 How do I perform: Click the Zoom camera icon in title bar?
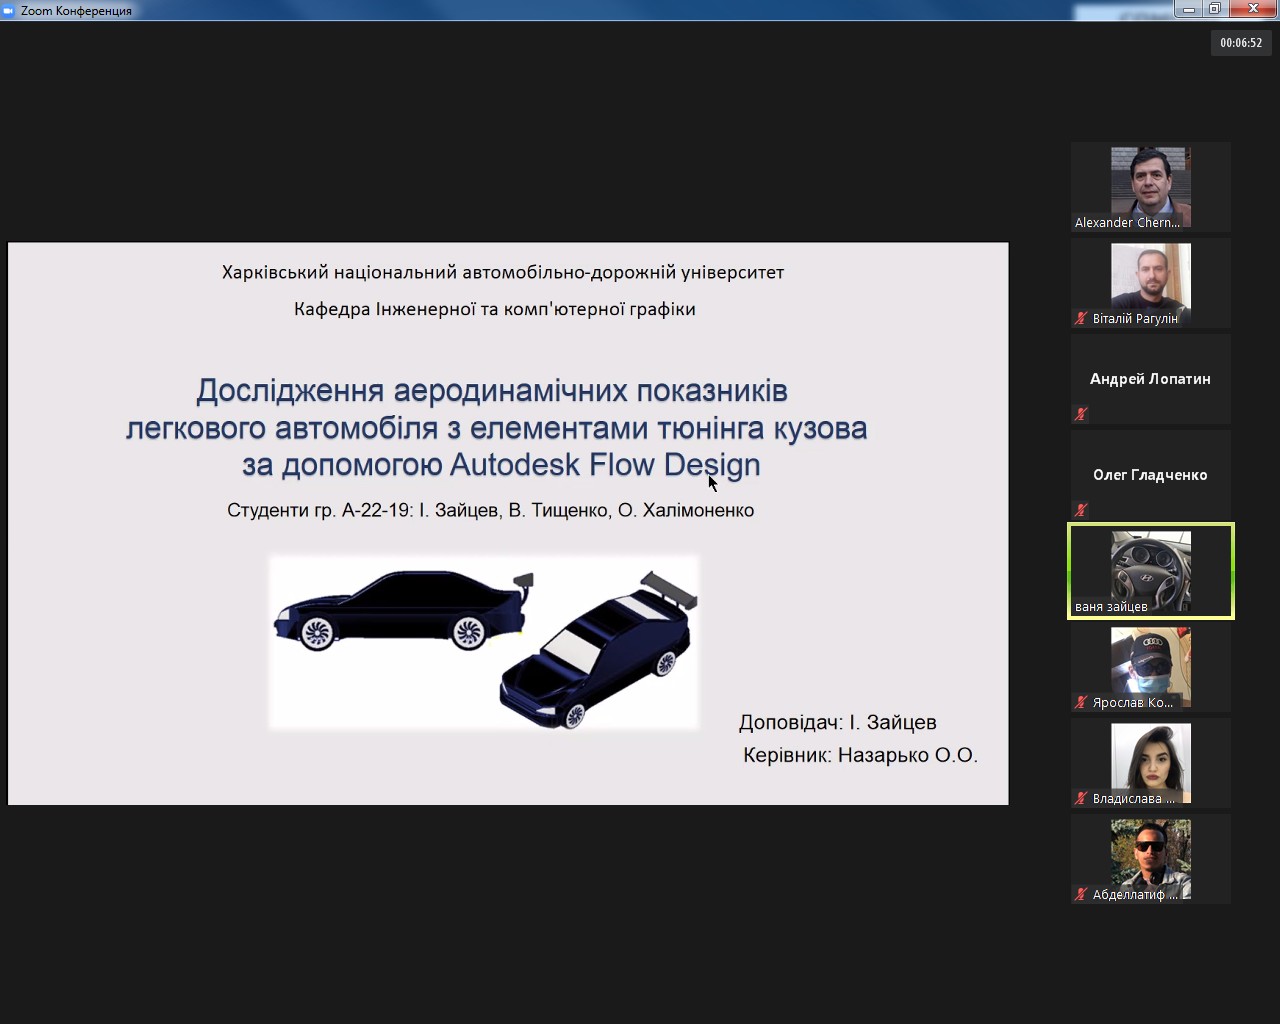pyautogui.click(x=9, y=10)
